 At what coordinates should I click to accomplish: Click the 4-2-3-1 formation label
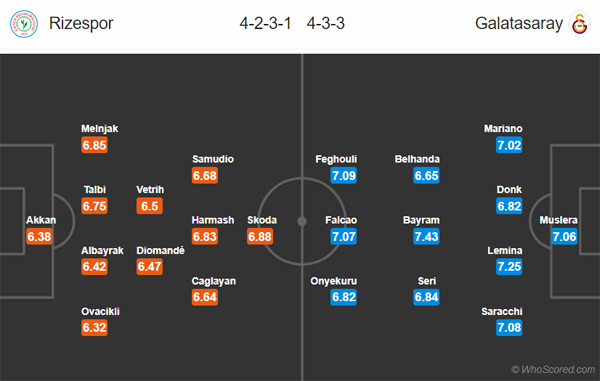point(266,24)
